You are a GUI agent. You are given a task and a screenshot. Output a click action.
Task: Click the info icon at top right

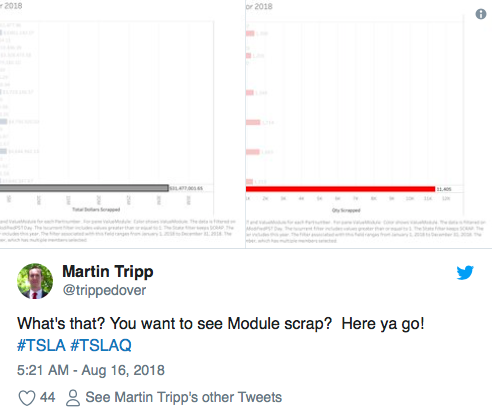tap(480, 14)
